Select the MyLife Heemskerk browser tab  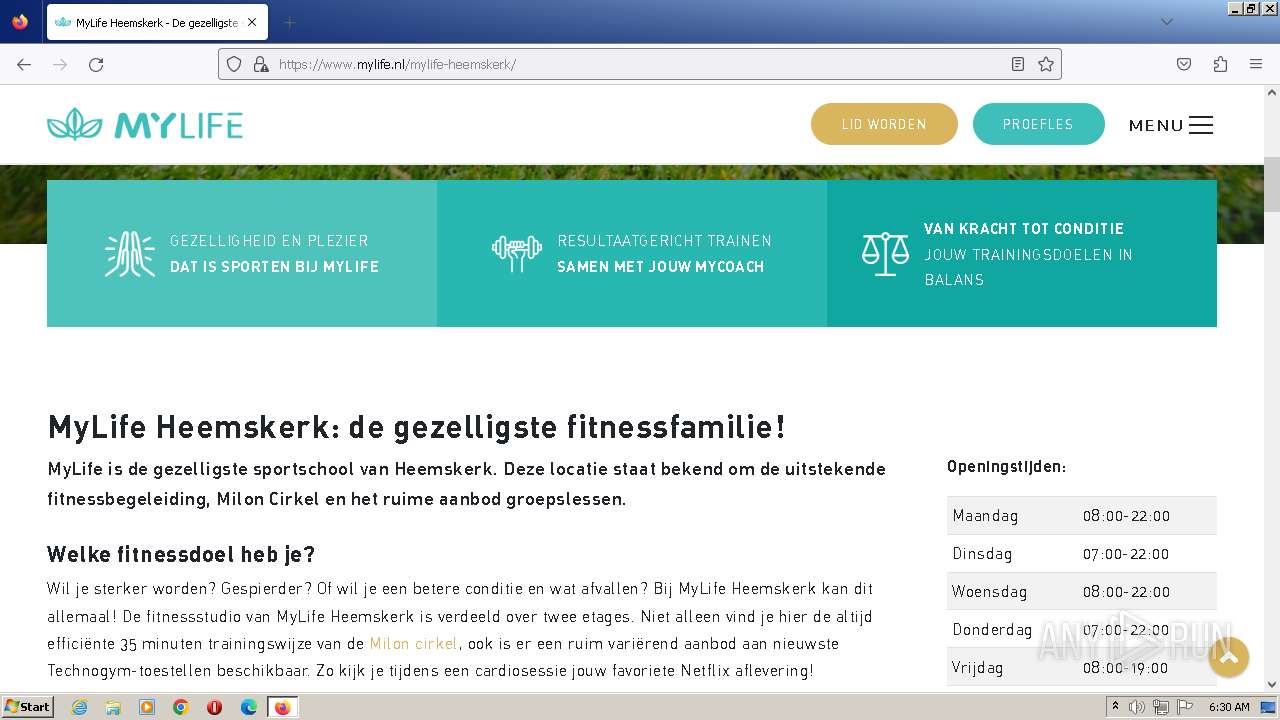tap(156, 22)
